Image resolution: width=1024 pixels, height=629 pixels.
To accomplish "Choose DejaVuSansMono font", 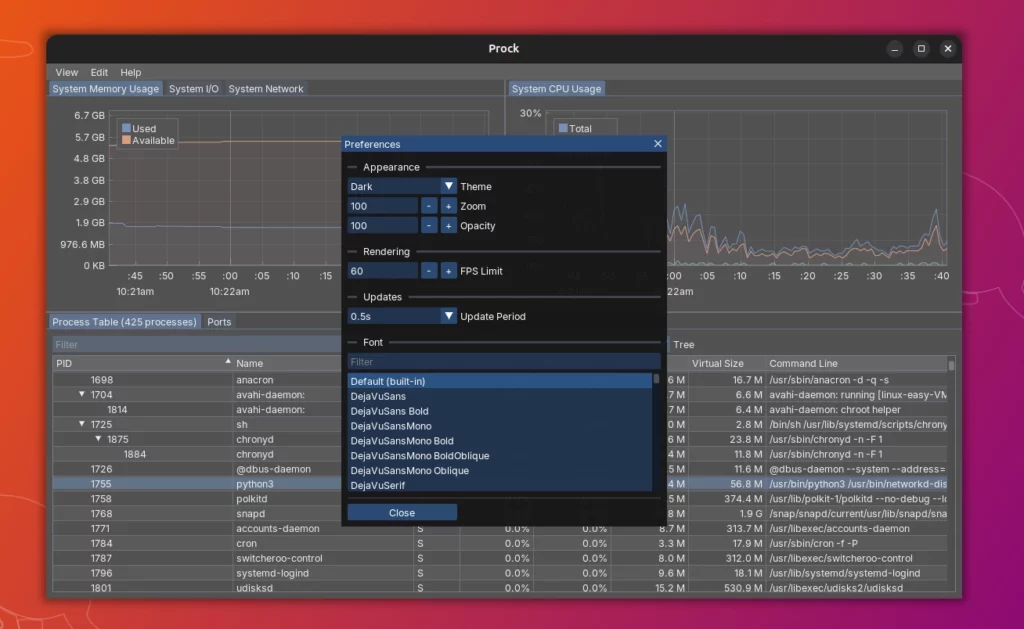I will point(500,426).
